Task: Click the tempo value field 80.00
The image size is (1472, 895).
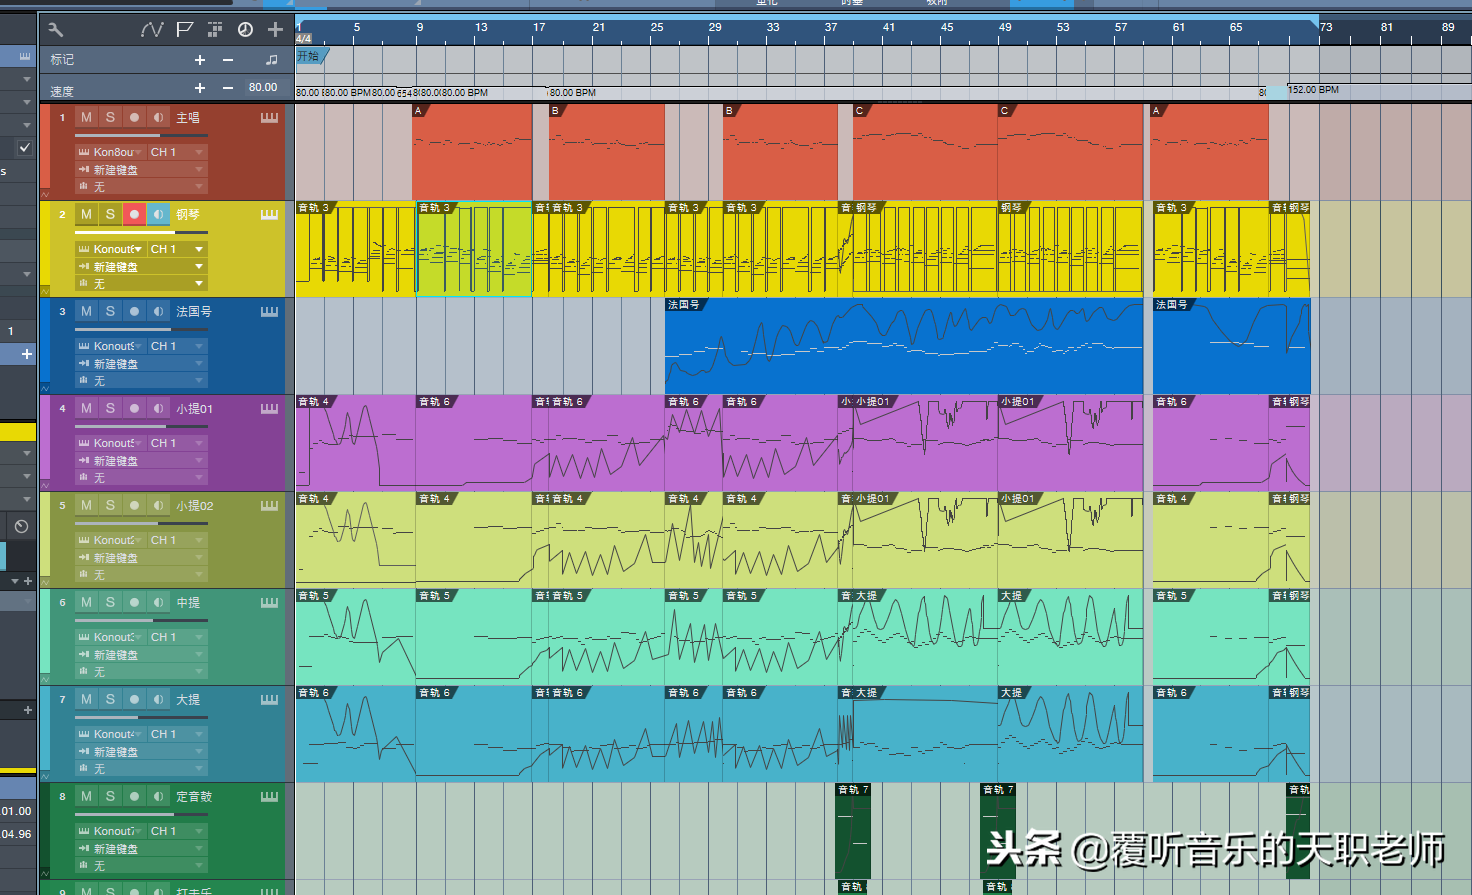Action: [x=263, y=88]
